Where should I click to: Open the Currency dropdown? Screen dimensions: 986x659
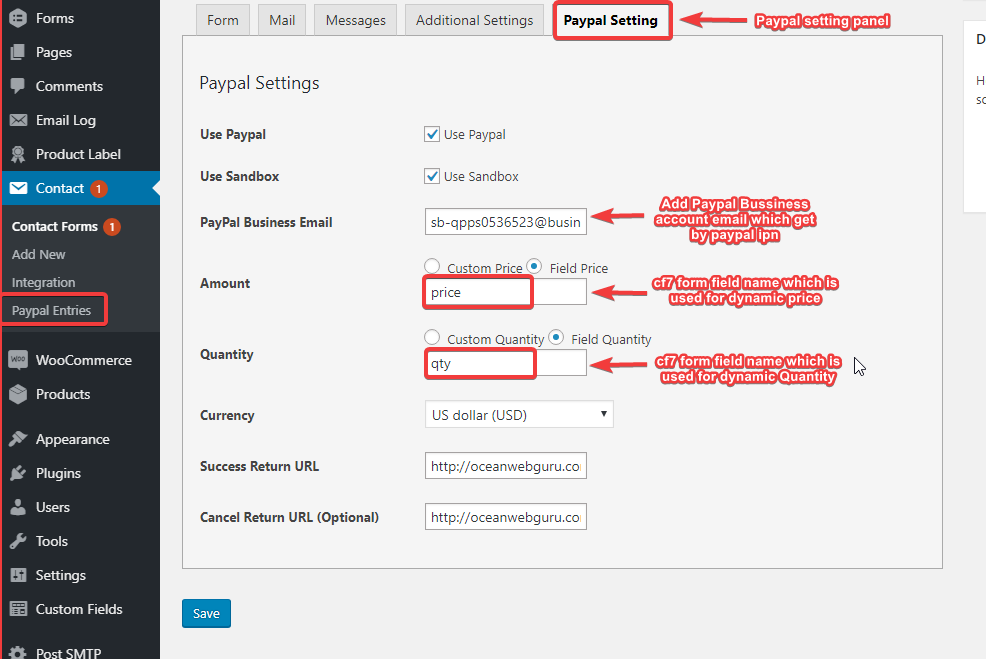[519, 415]
